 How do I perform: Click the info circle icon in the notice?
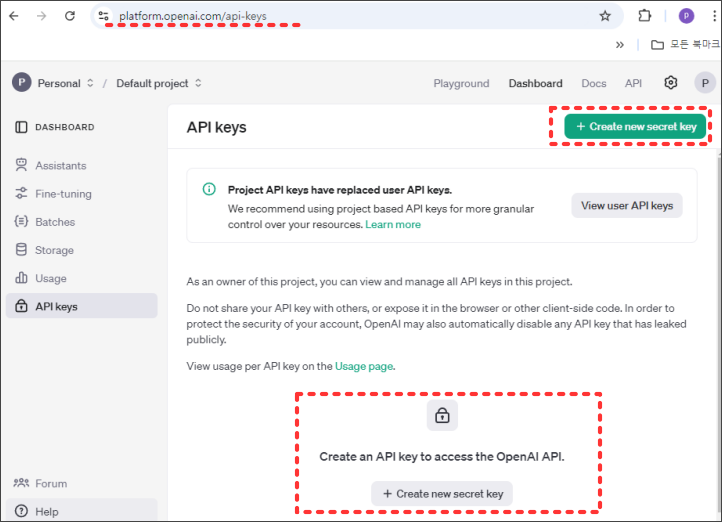[x=209, y=189]
